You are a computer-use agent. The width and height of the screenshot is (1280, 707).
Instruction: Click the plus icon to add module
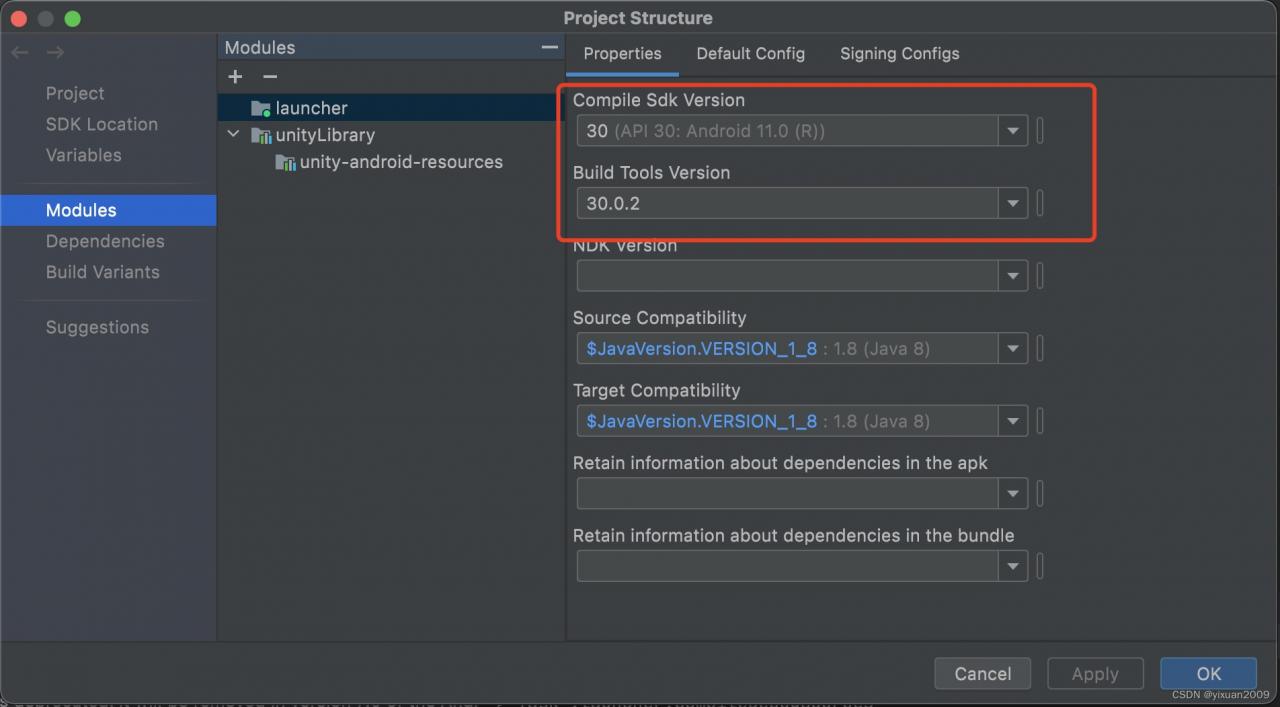click(x=235, y=77)
